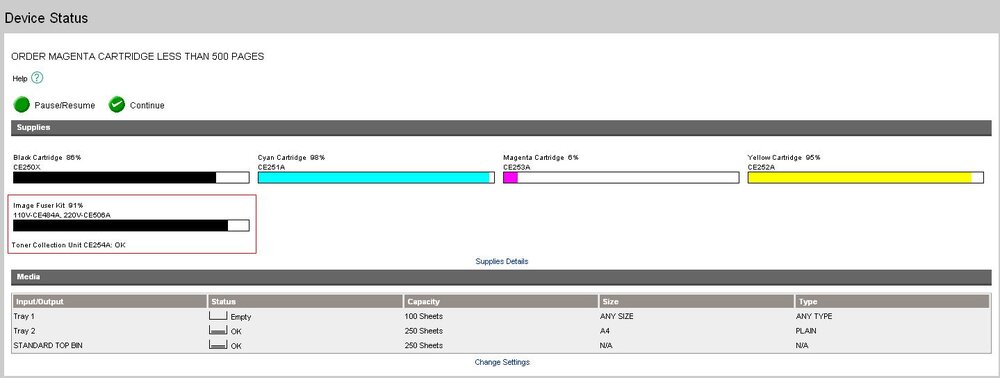The width and height of the screenshot is (1000, 378).
Task: Click the Device Status page title
Action: (x=47, y=18)
